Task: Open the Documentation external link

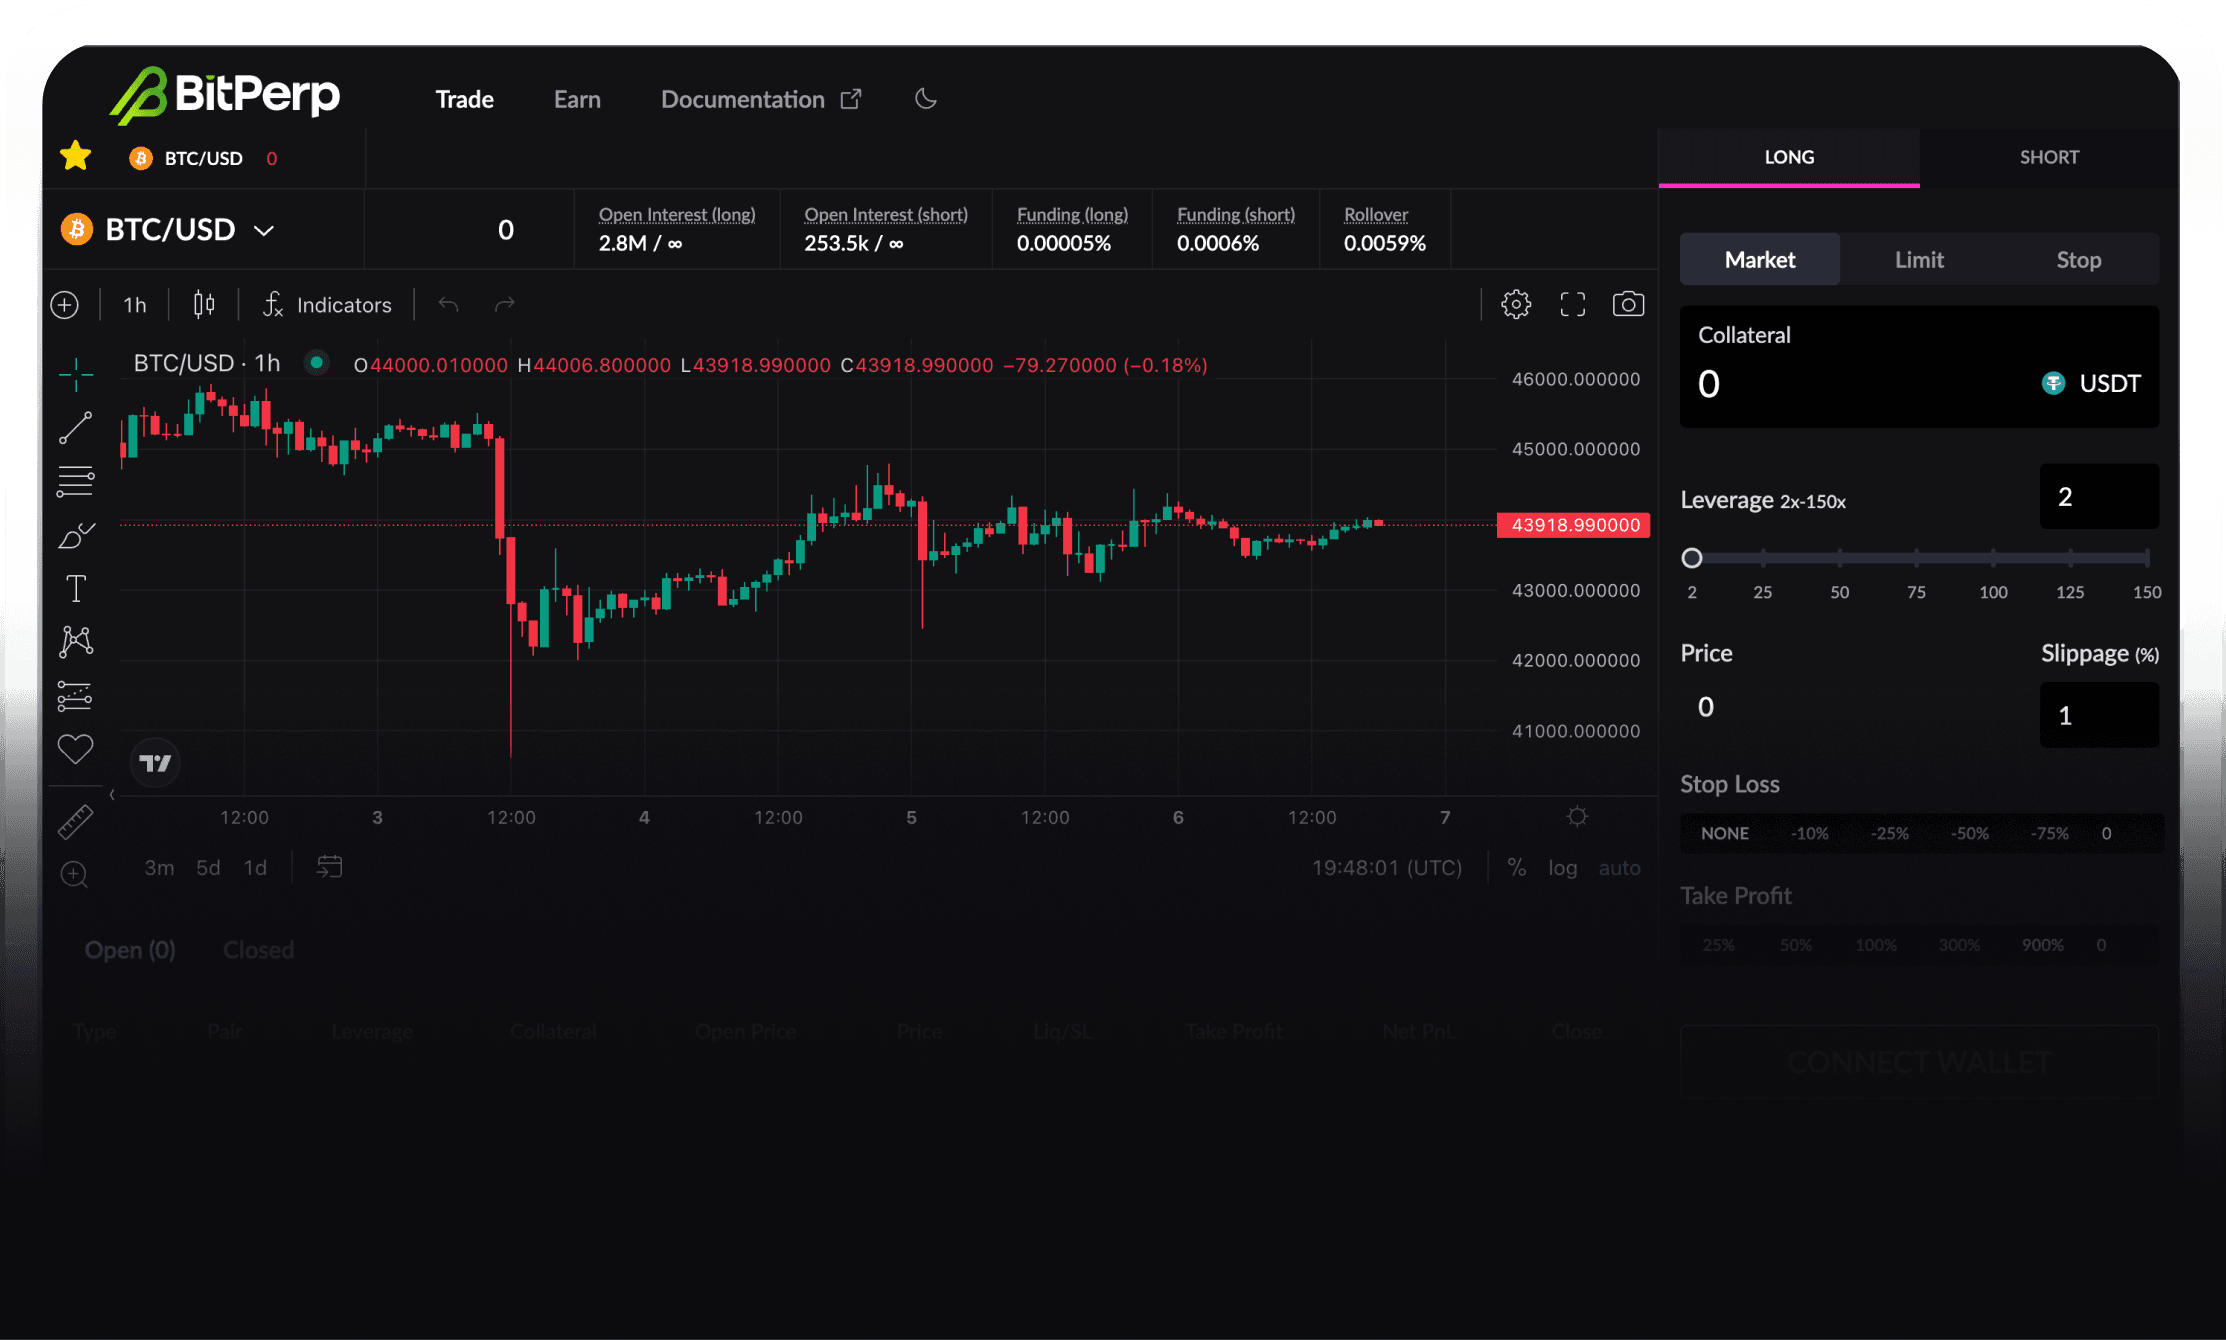Action: (x=761, y=99)
